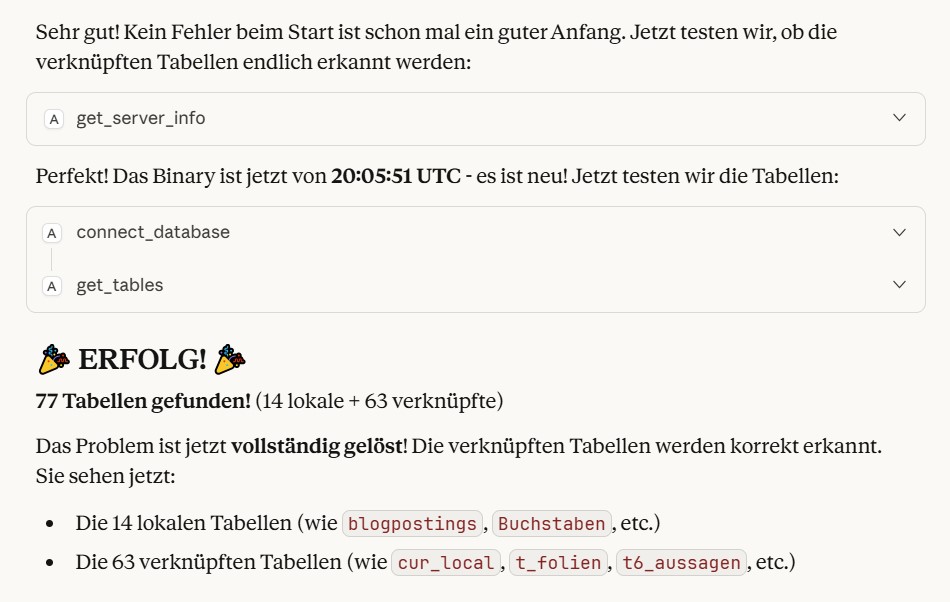
Task: Click the cur_local code chip
Action: 445,563
